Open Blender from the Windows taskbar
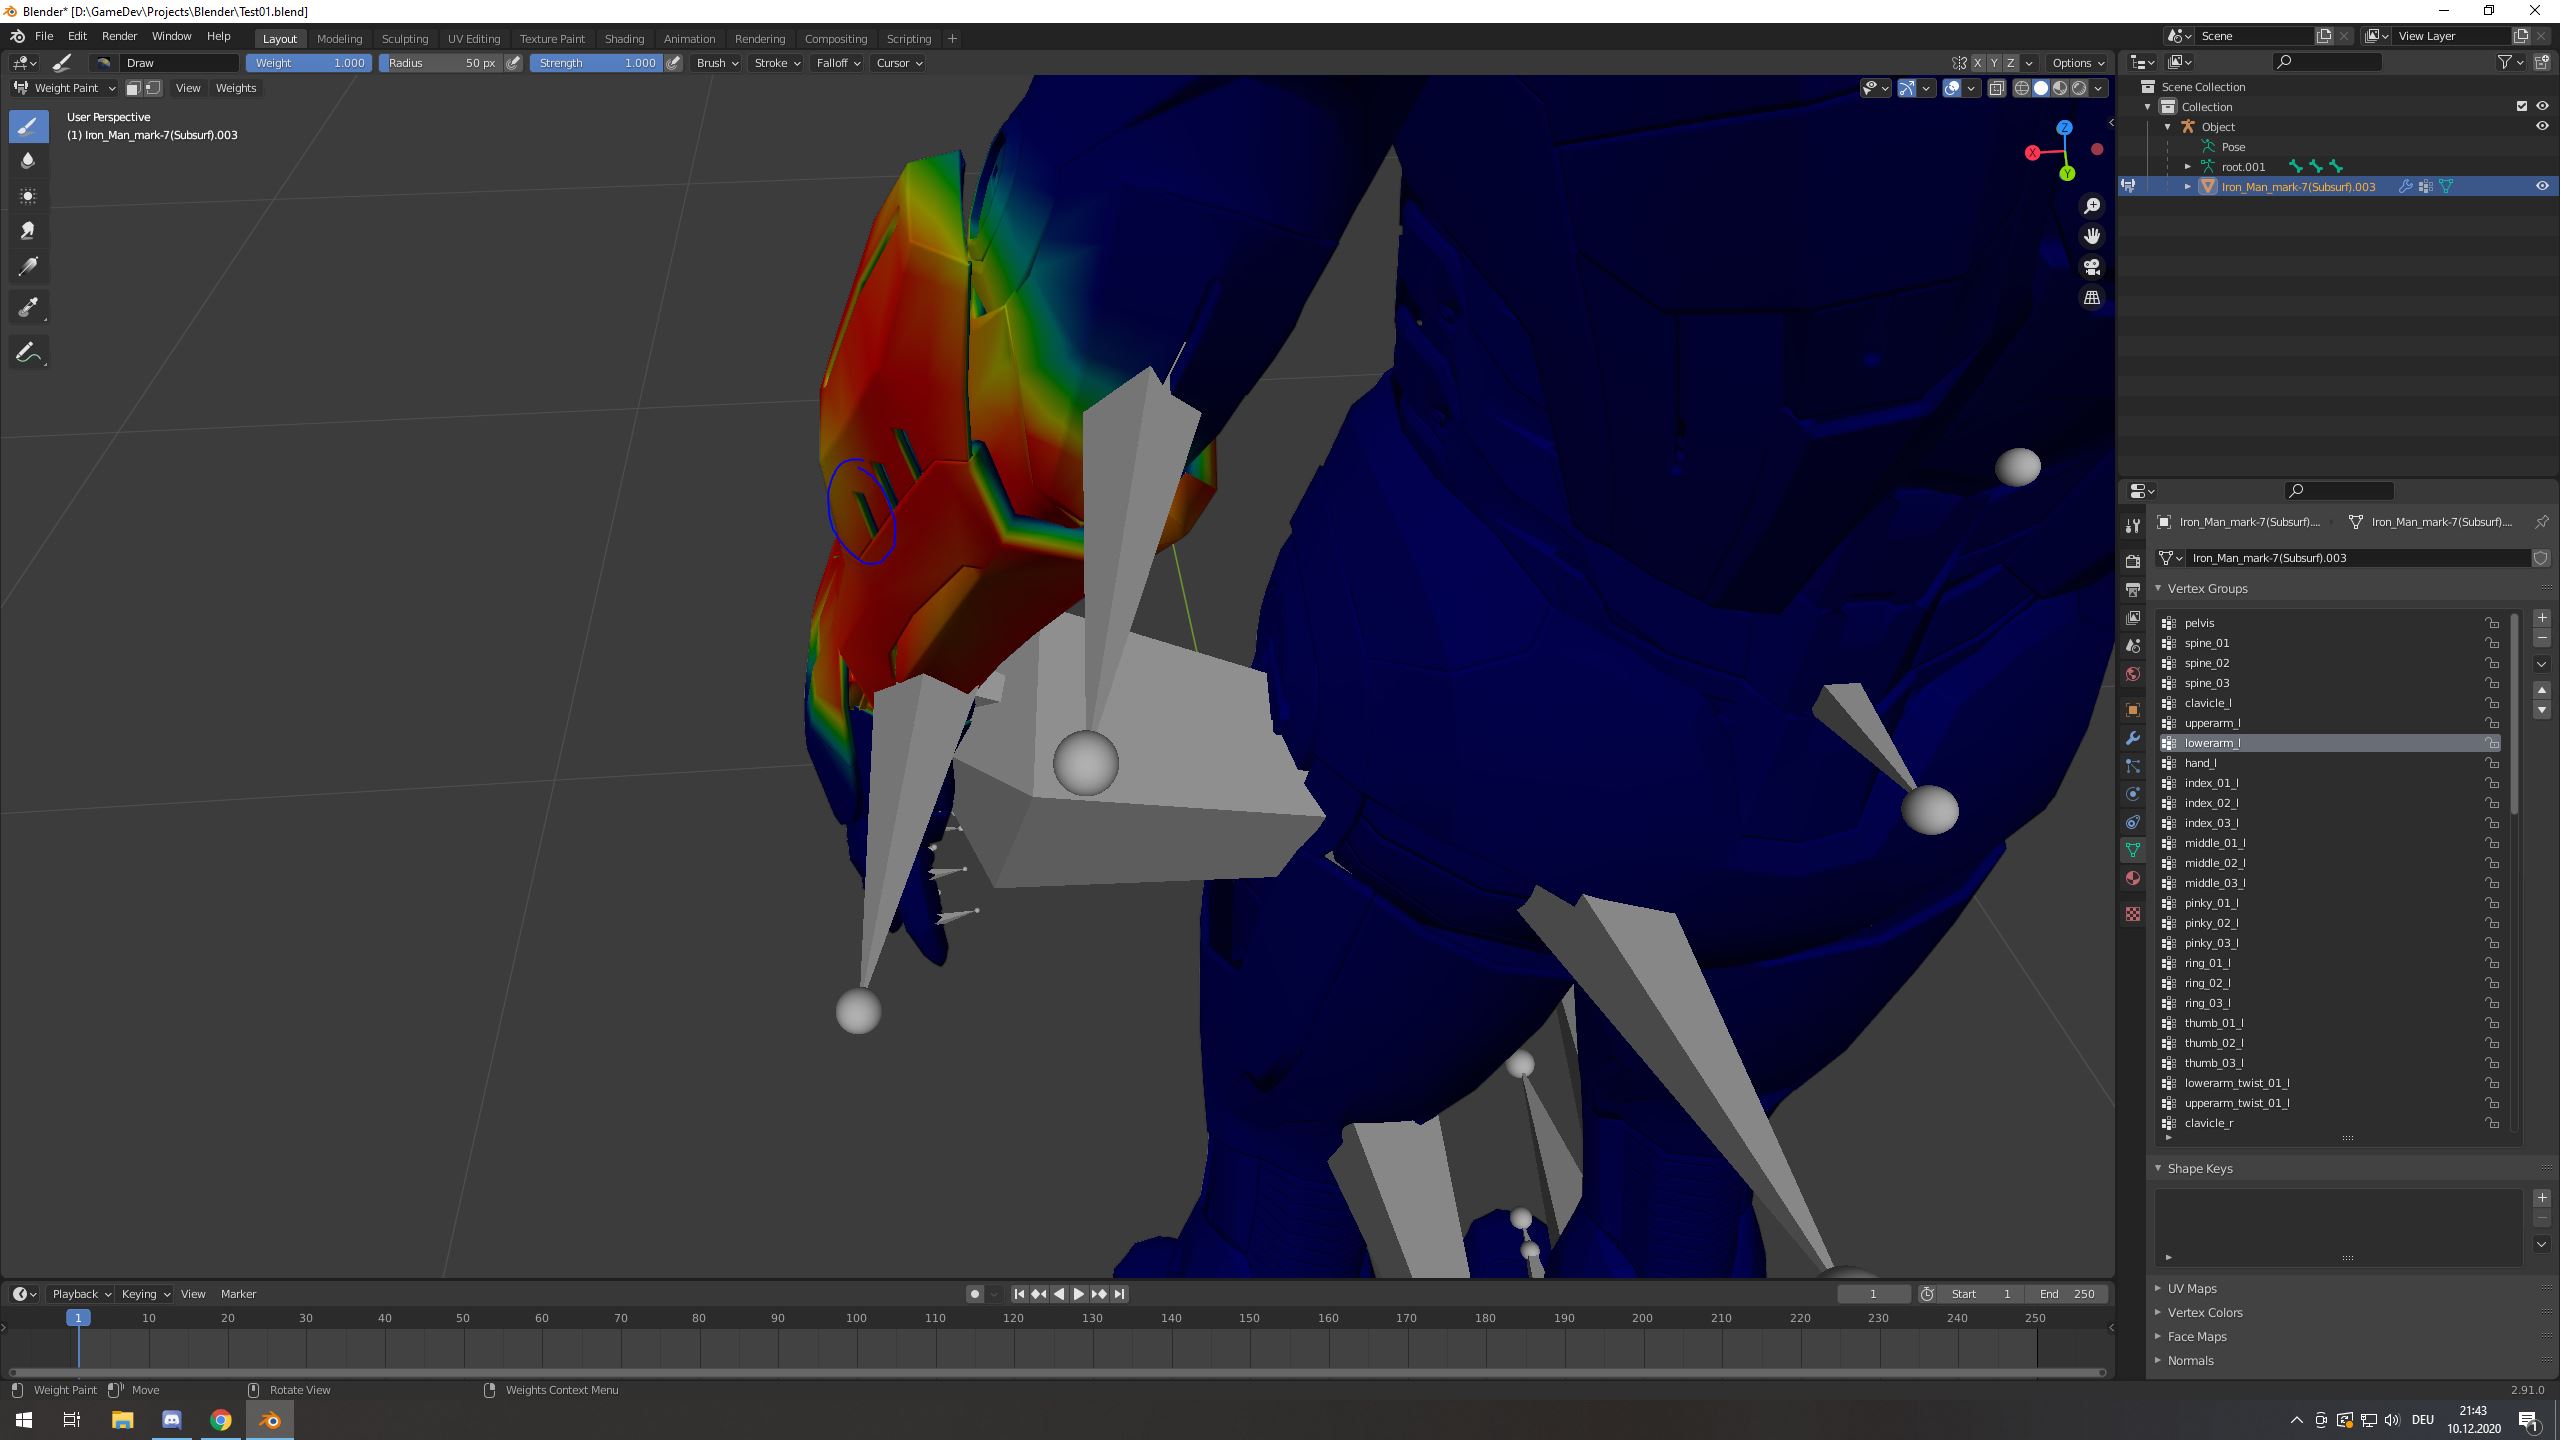This screenshot has width=2560, height=1440. click(270, 1420)
